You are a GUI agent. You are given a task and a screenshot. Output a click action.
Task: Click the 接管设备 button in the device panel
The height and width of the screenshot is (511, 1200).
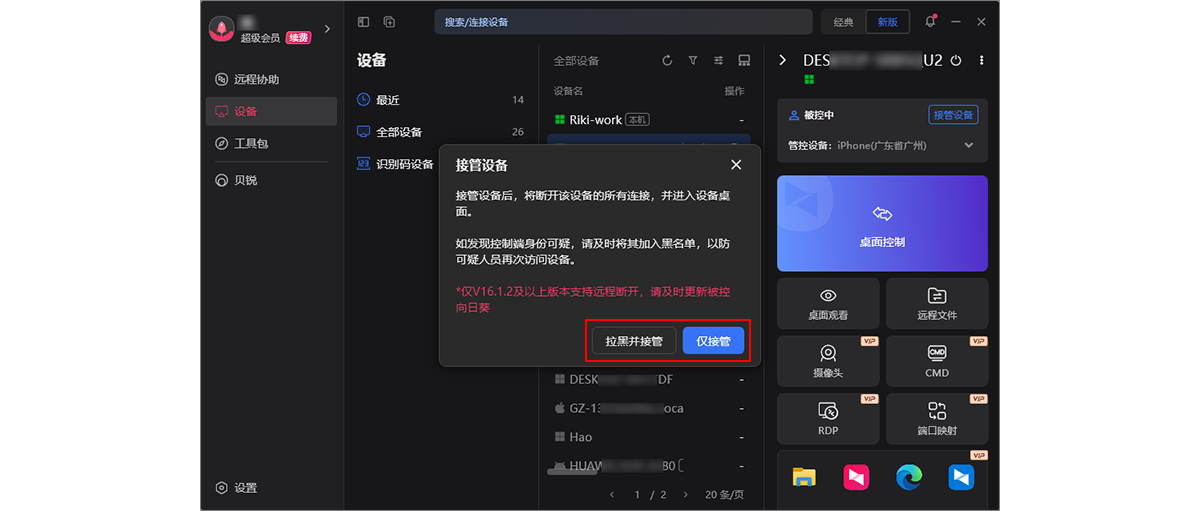953,115
